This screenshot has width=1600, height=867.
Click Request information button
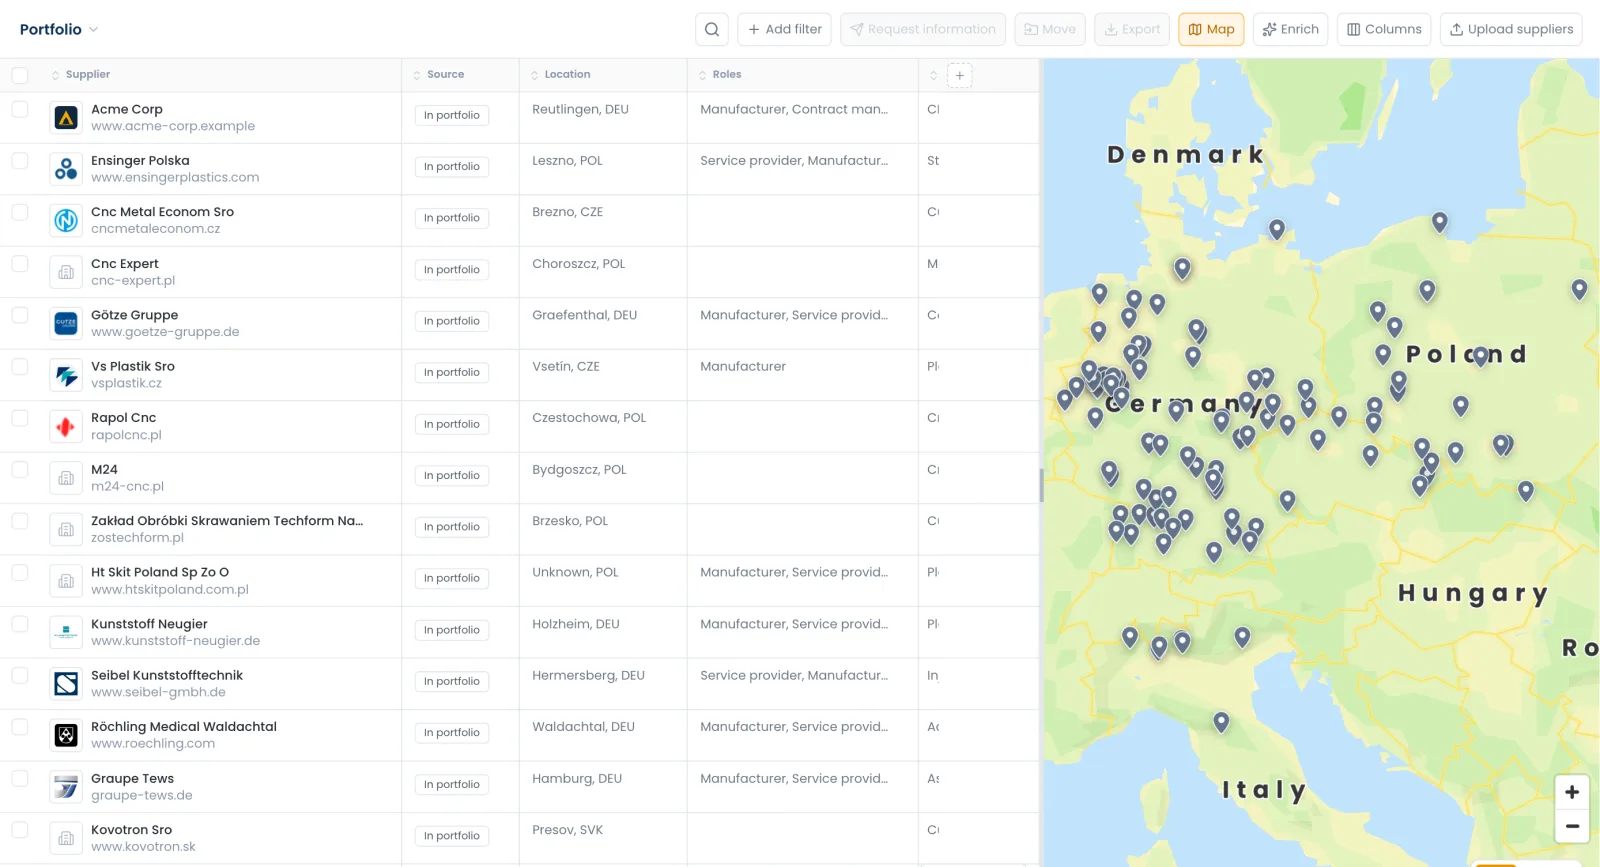coord(923,29)
